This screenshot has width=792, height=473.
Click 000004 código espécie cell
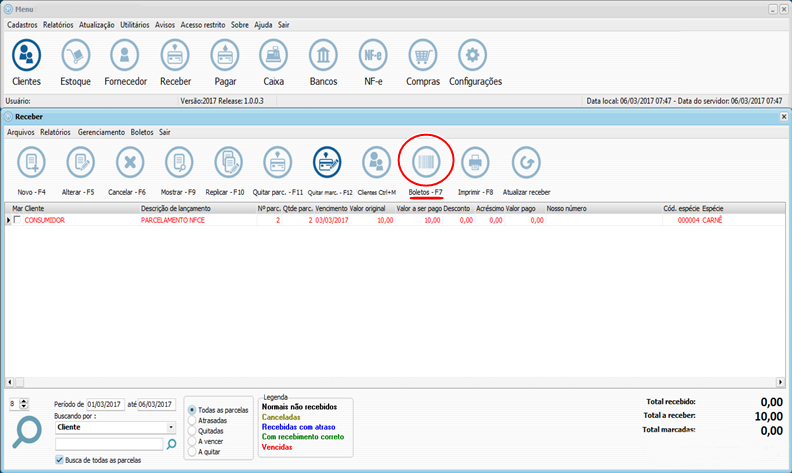688,220
